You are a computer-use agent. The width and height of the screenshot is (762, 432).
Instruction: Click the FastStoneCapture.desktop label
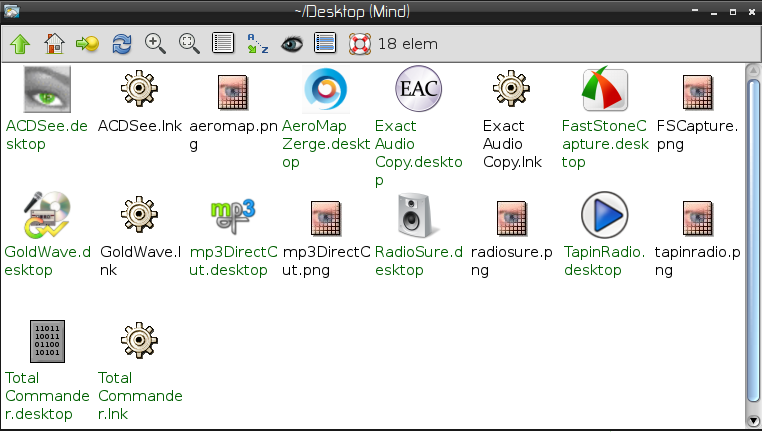[x=605, y=144]
